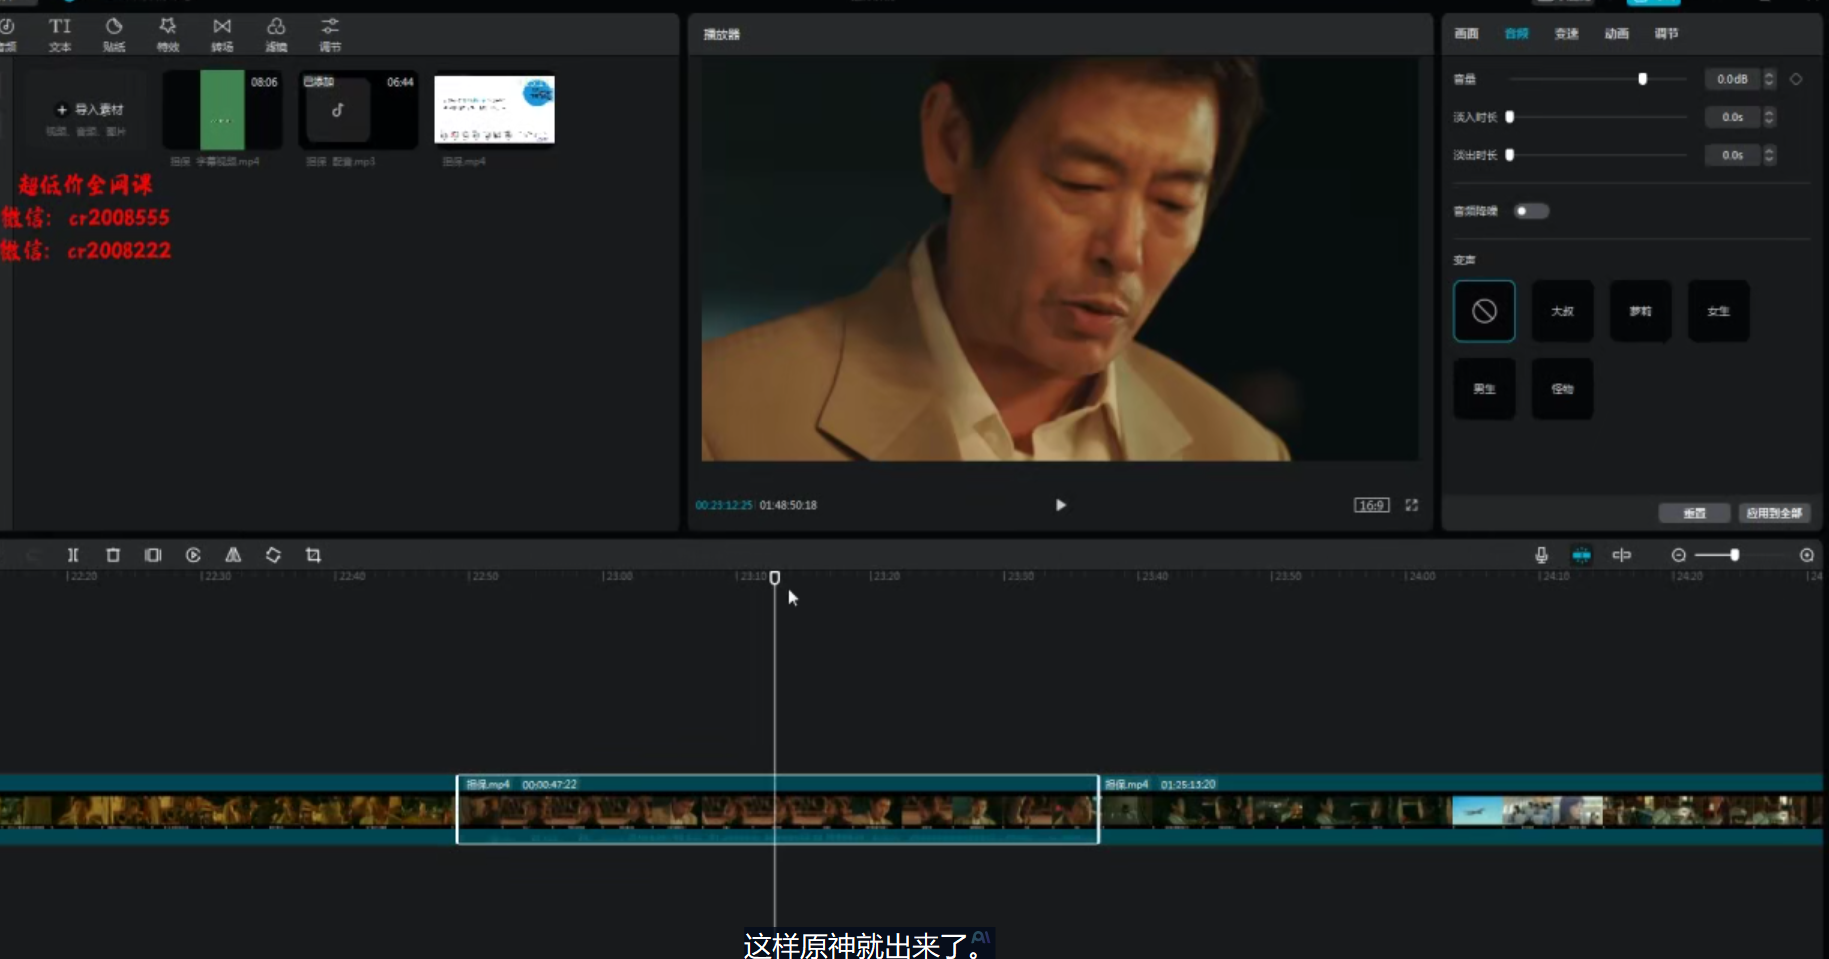
Task: Select the timeline clip labeled 01:25:13:20
Action: (1463, 809)
